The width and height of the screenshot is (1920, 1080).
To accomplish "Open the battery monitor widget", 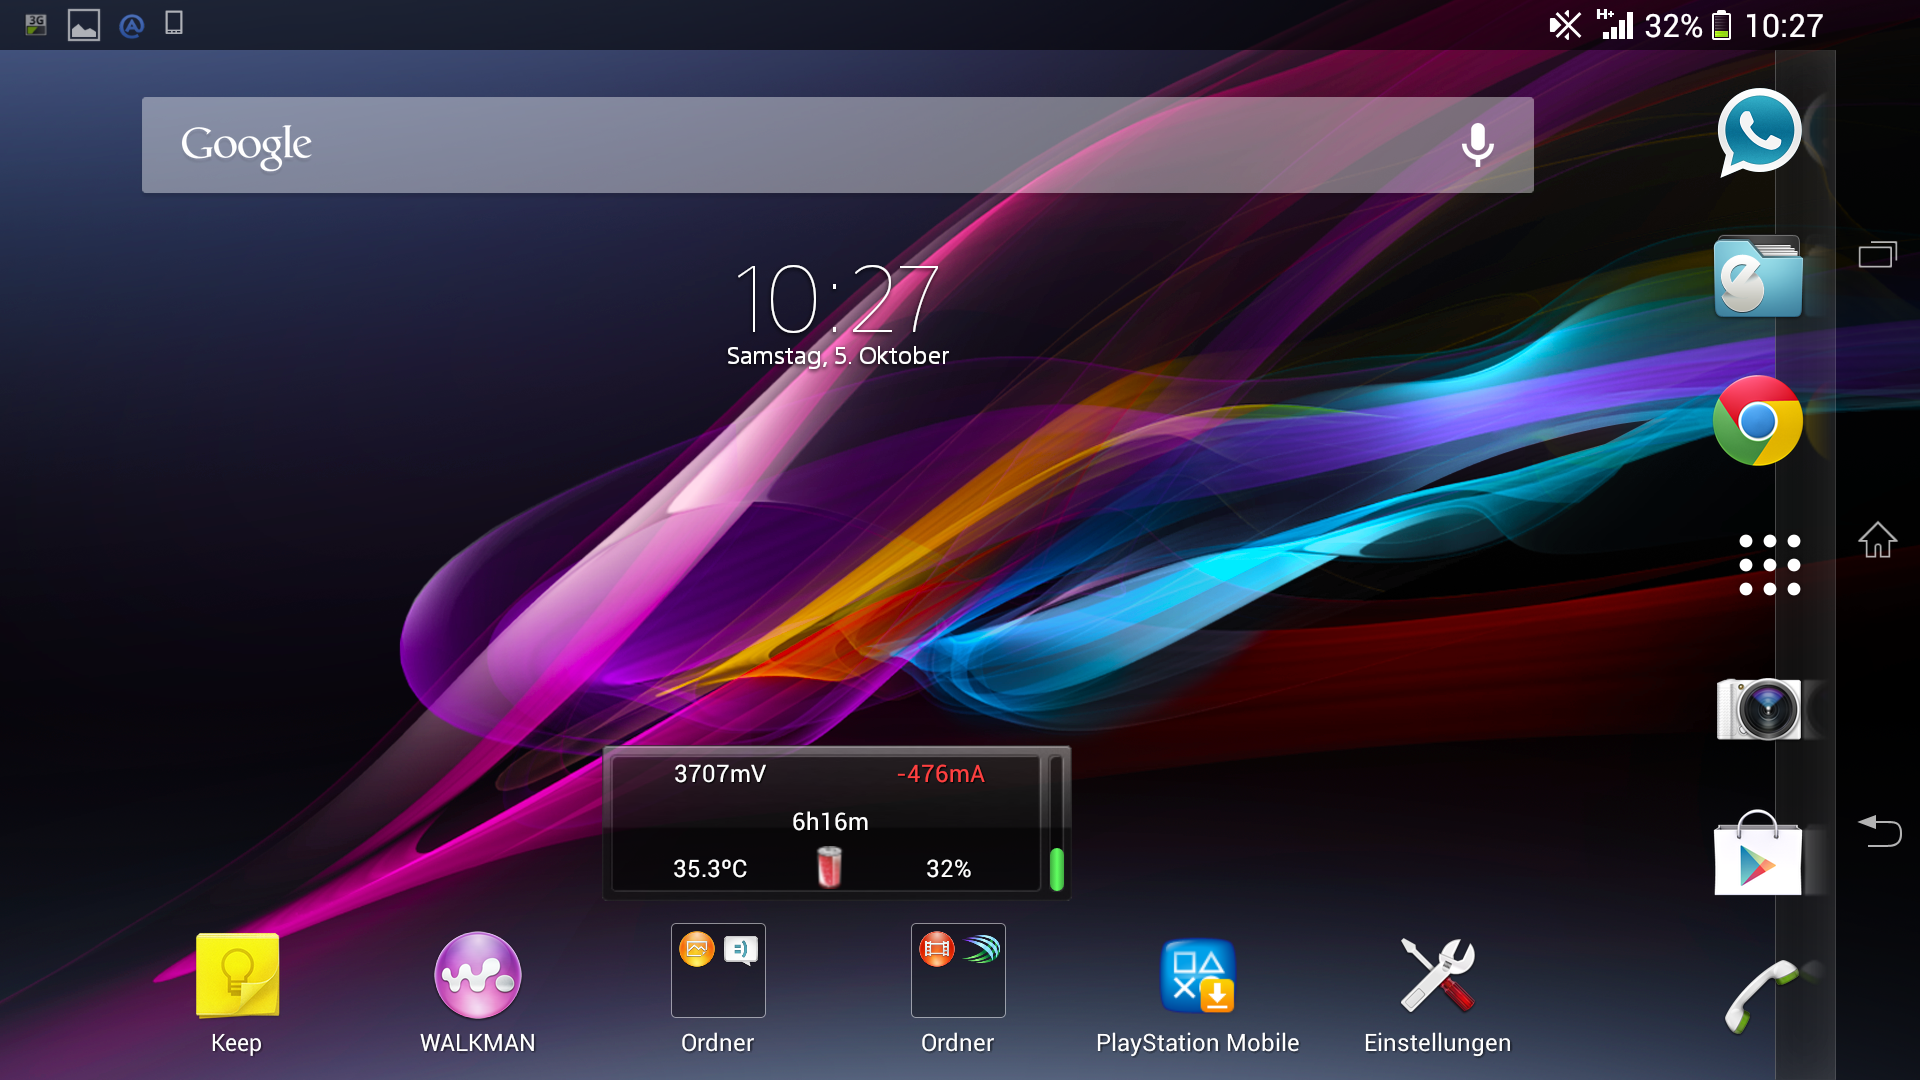I will point(836,822).
